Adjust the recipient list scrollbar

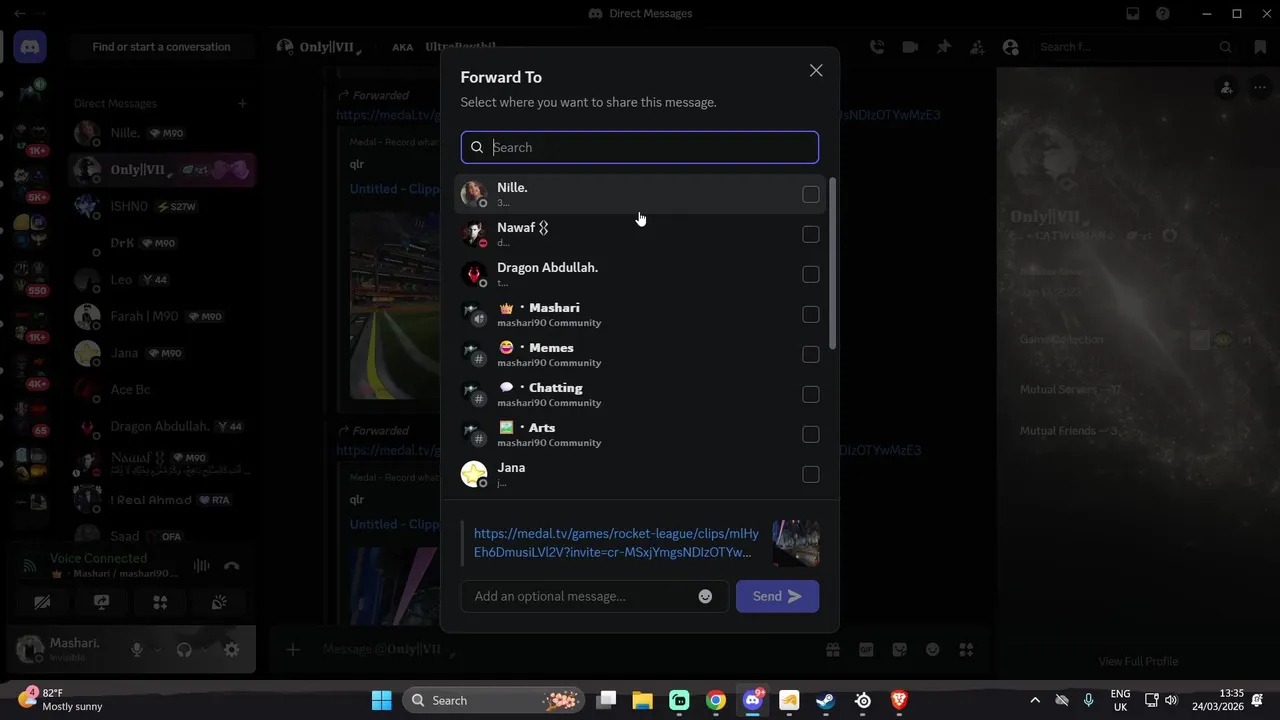pos(832,265)
